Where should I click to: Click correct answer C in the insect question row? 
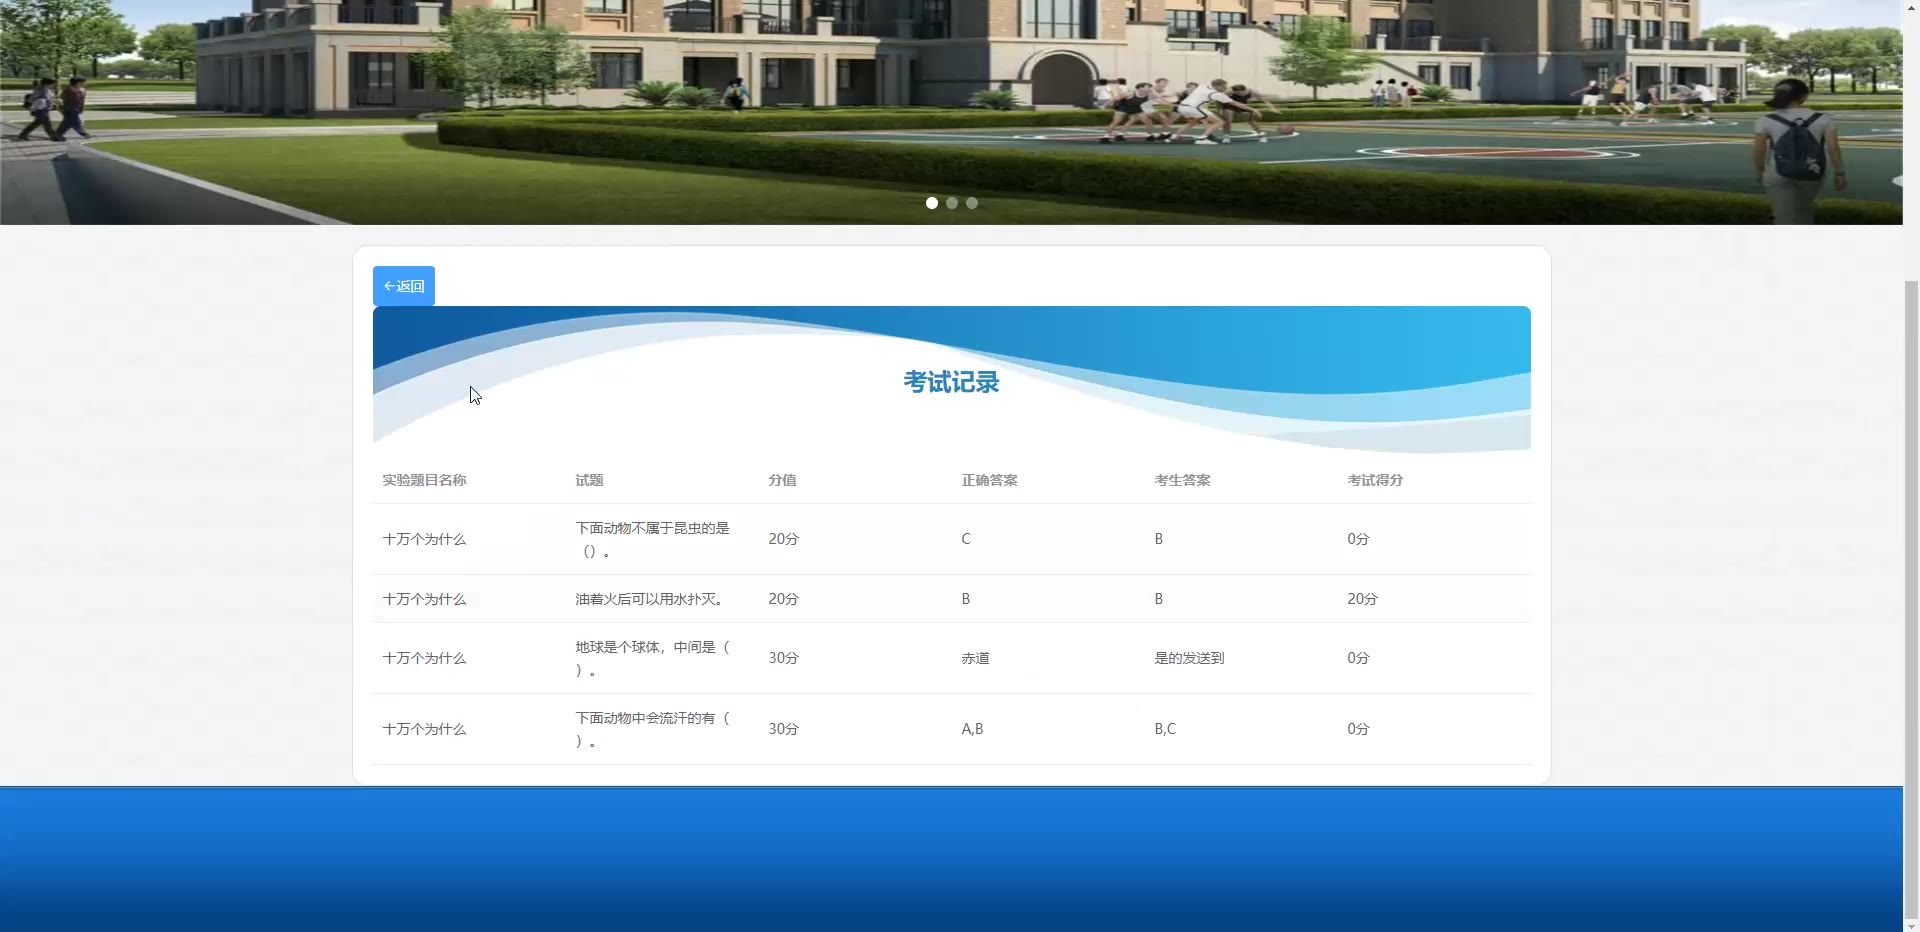click(x=966, y=539)
